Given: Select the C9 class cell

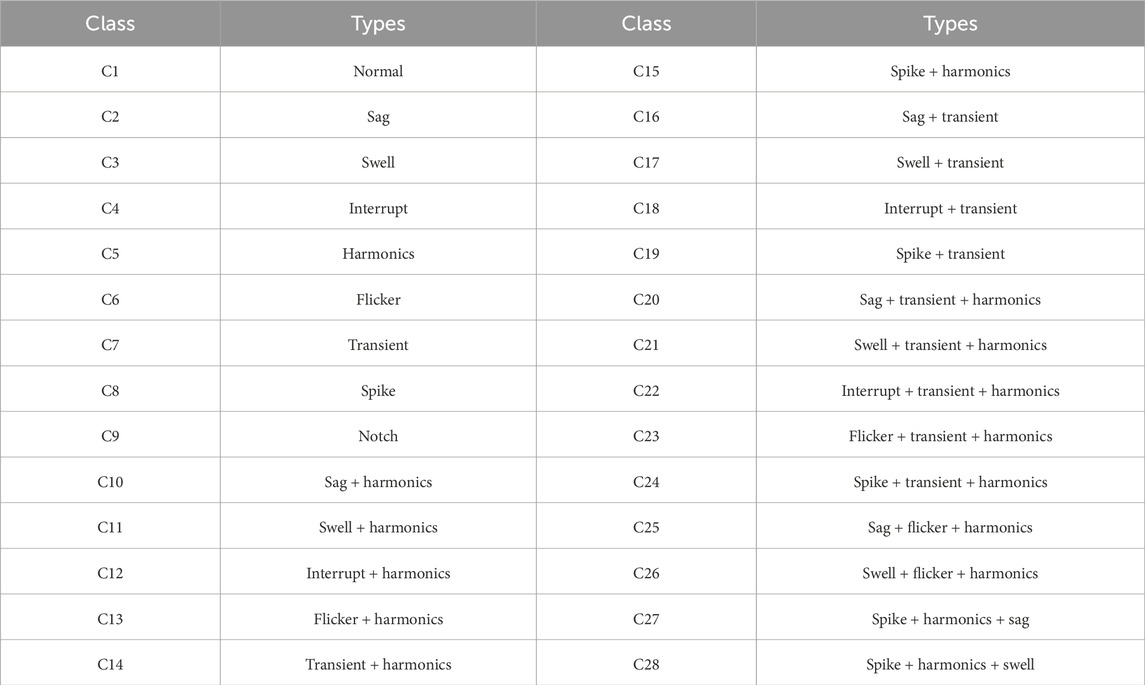Looking at the screenshot, I should (x=110, y=436).
